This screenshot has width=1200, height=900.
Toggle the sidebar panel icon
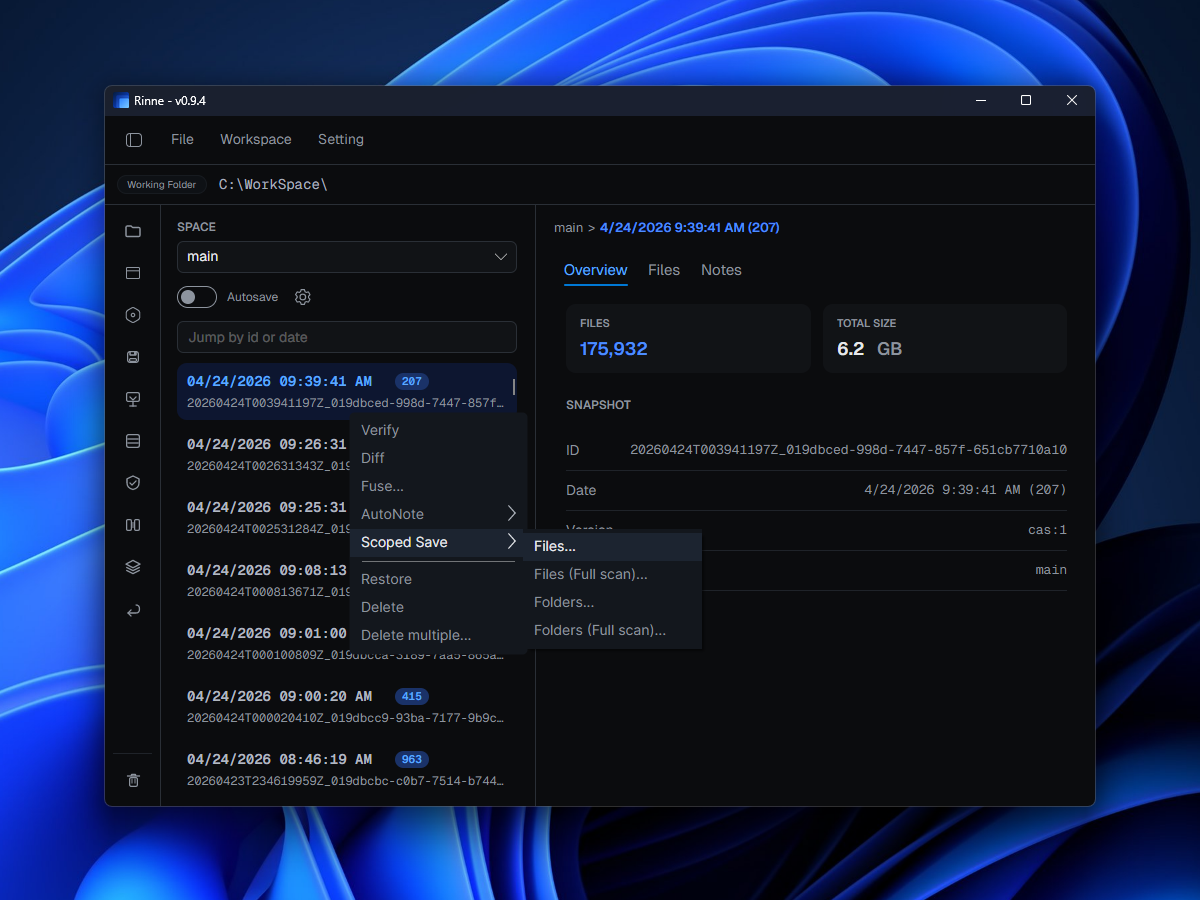pyautogui.click(x=134, y=140)
